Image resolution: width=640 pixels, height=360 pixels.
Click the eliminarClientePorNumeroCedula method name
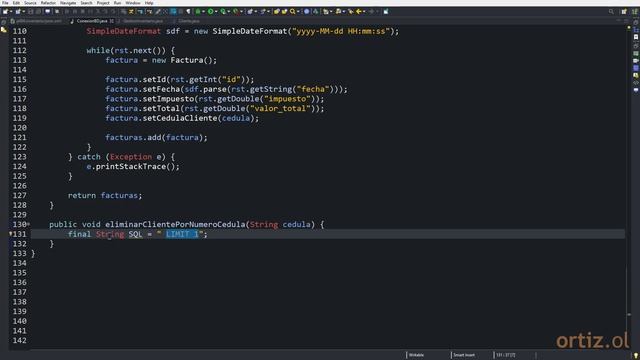175,224
